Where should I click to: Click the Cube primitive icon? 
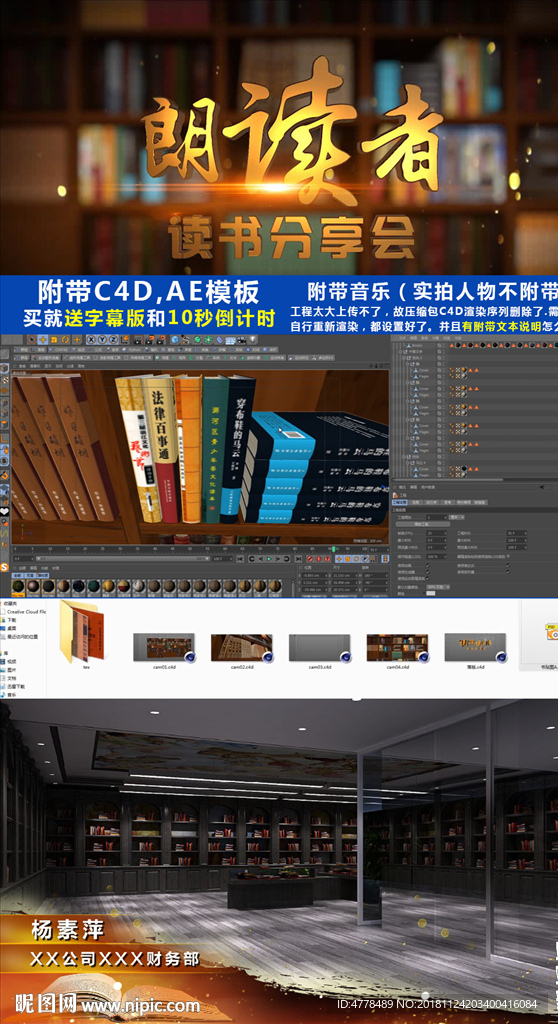(175, 340)
